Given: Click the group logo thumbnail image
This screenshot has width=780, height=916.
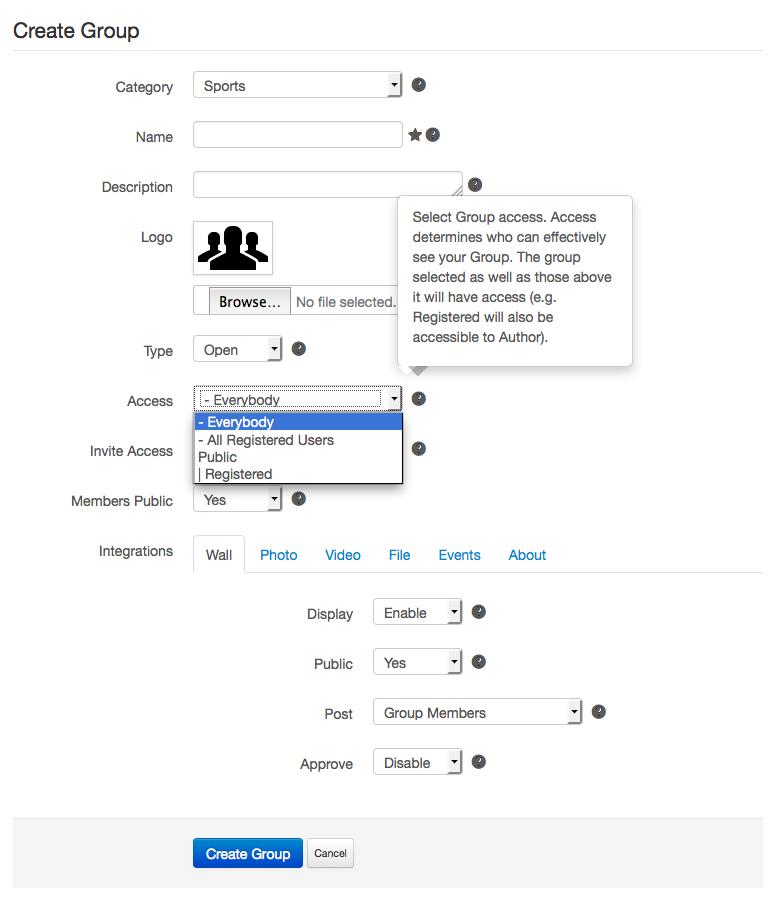Looking at the screenshot, I should pyautogui.click(x=233, y=248).
